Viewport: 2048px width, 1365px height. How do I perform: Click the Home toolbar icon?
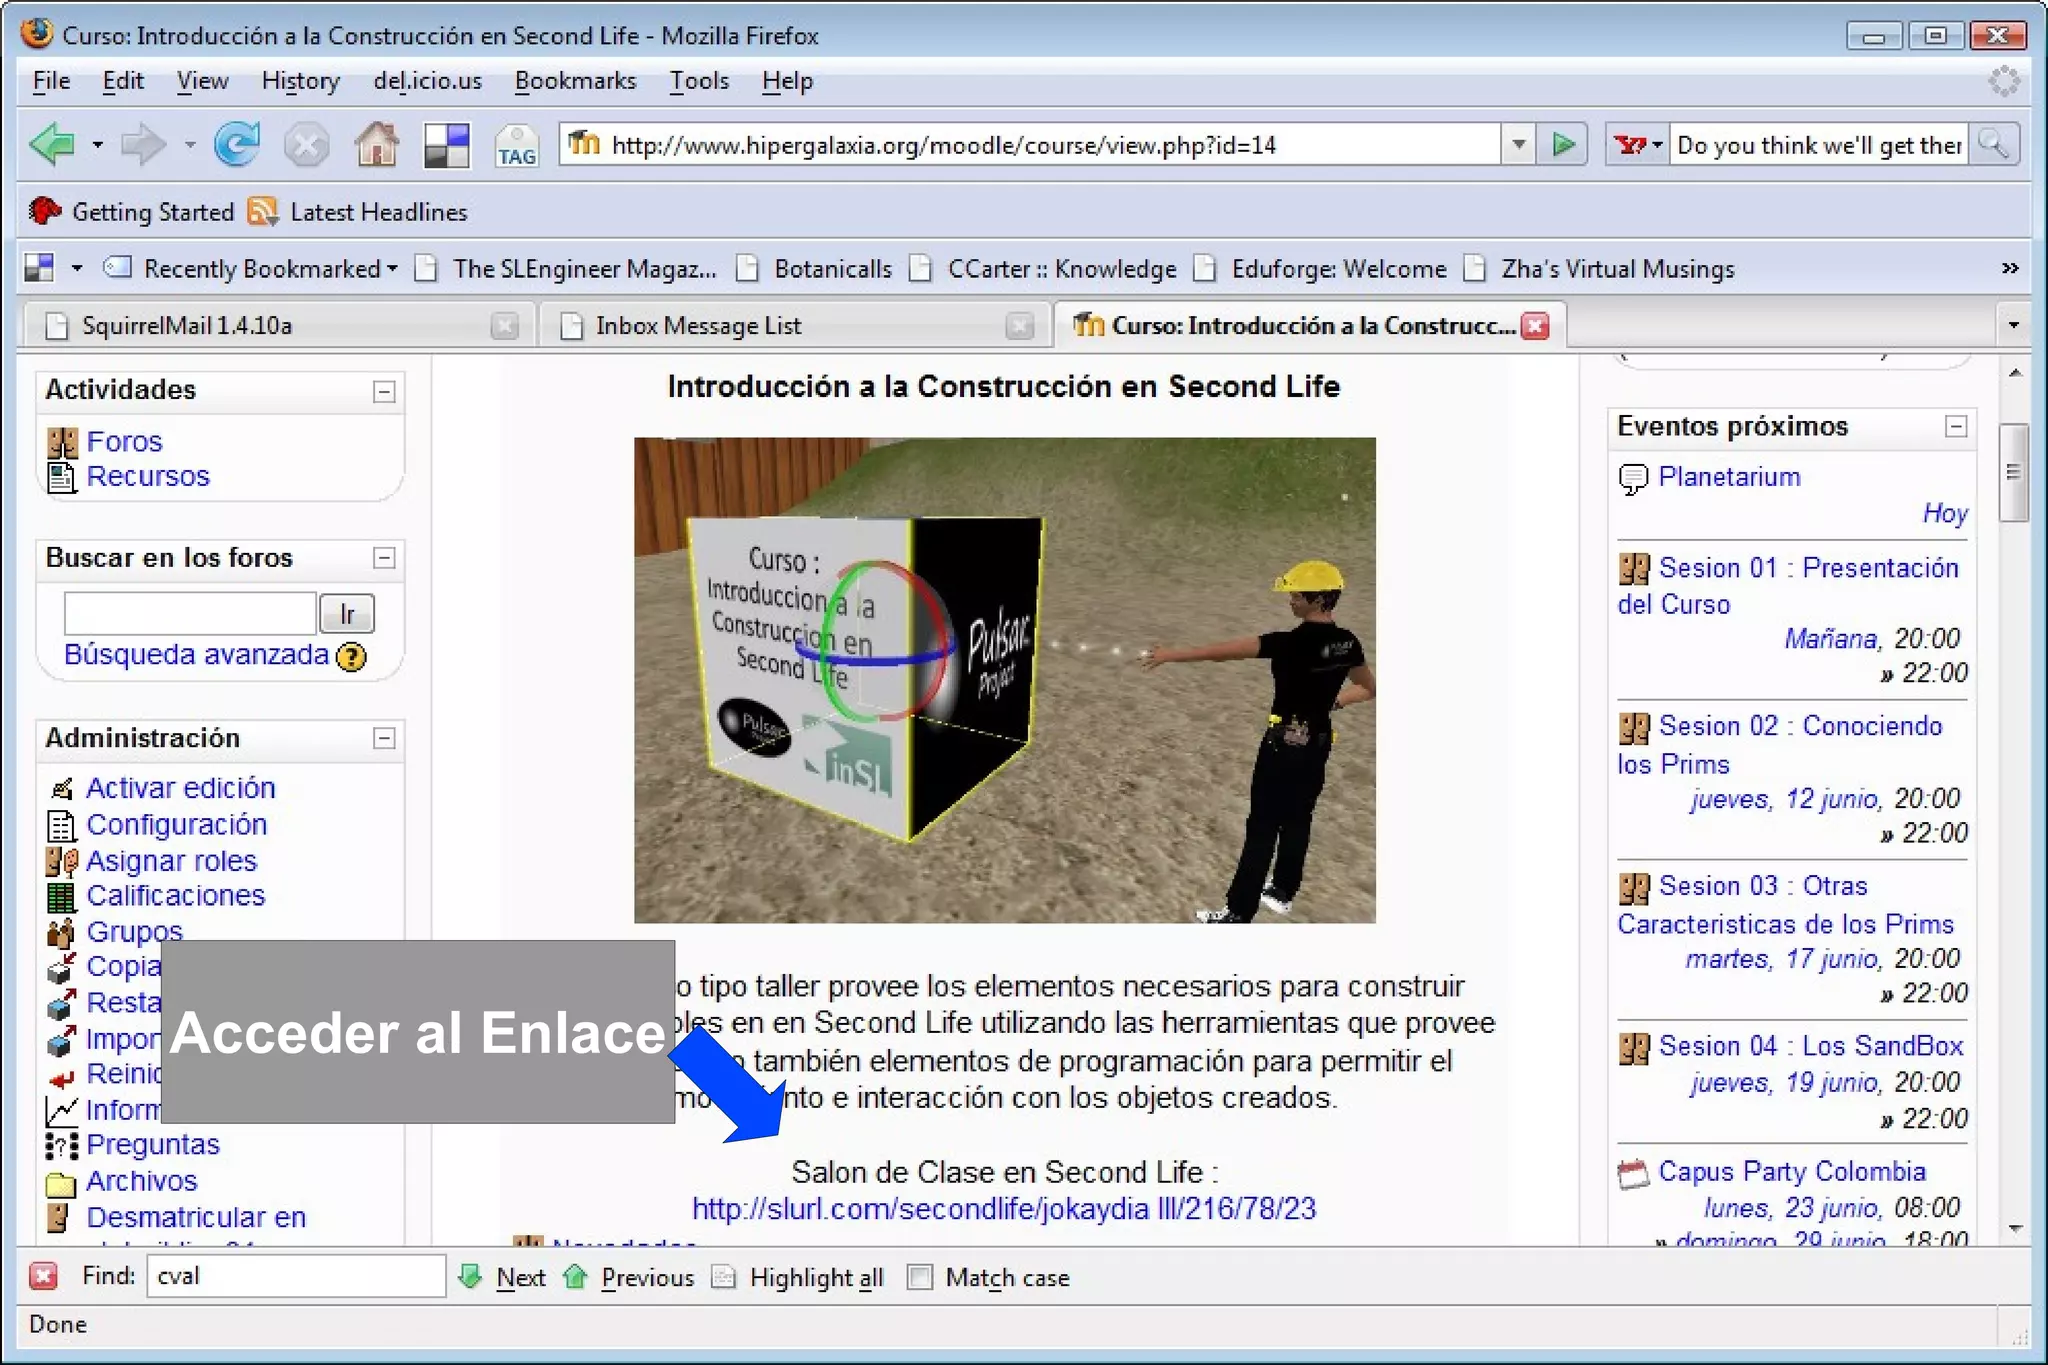pyautogui.click(x=376, y=145)
